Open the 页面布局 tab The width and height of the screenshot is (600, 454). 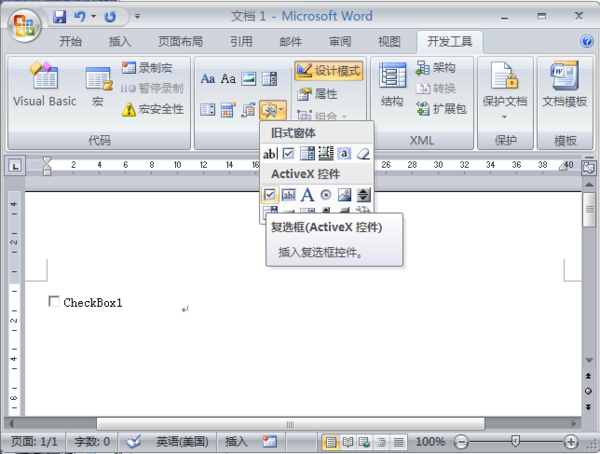tap(180, 41)
